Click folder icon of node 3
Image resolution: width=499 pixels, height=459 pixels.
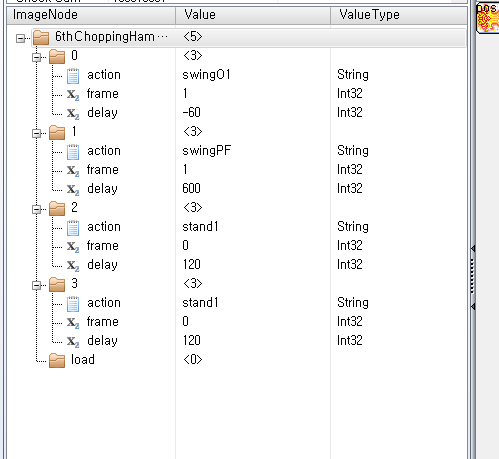click(57, 284)
